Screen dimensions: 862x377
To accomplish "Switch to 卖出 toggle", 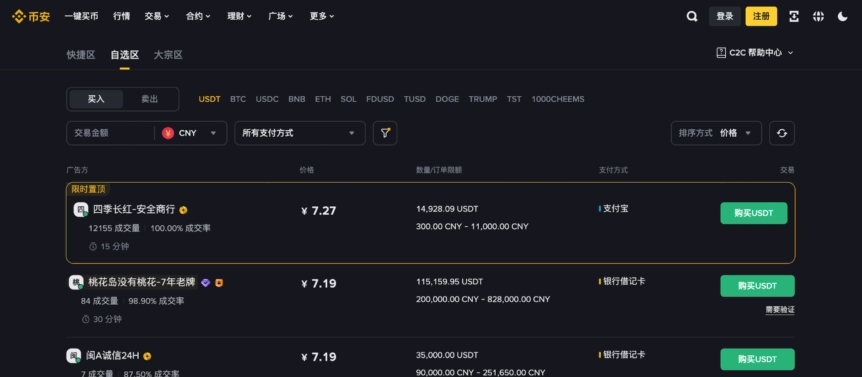I will click(150, 99).
